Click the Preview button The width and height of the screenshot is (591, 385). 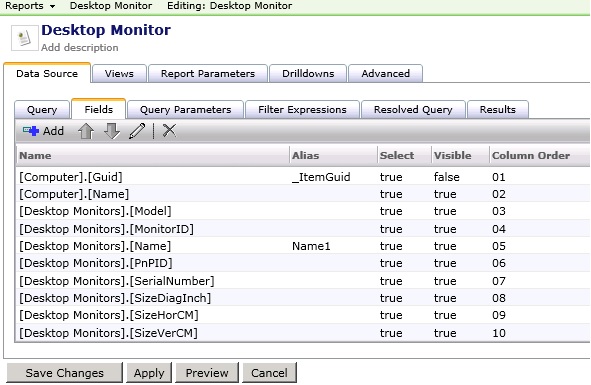click(x=207, y=373)
